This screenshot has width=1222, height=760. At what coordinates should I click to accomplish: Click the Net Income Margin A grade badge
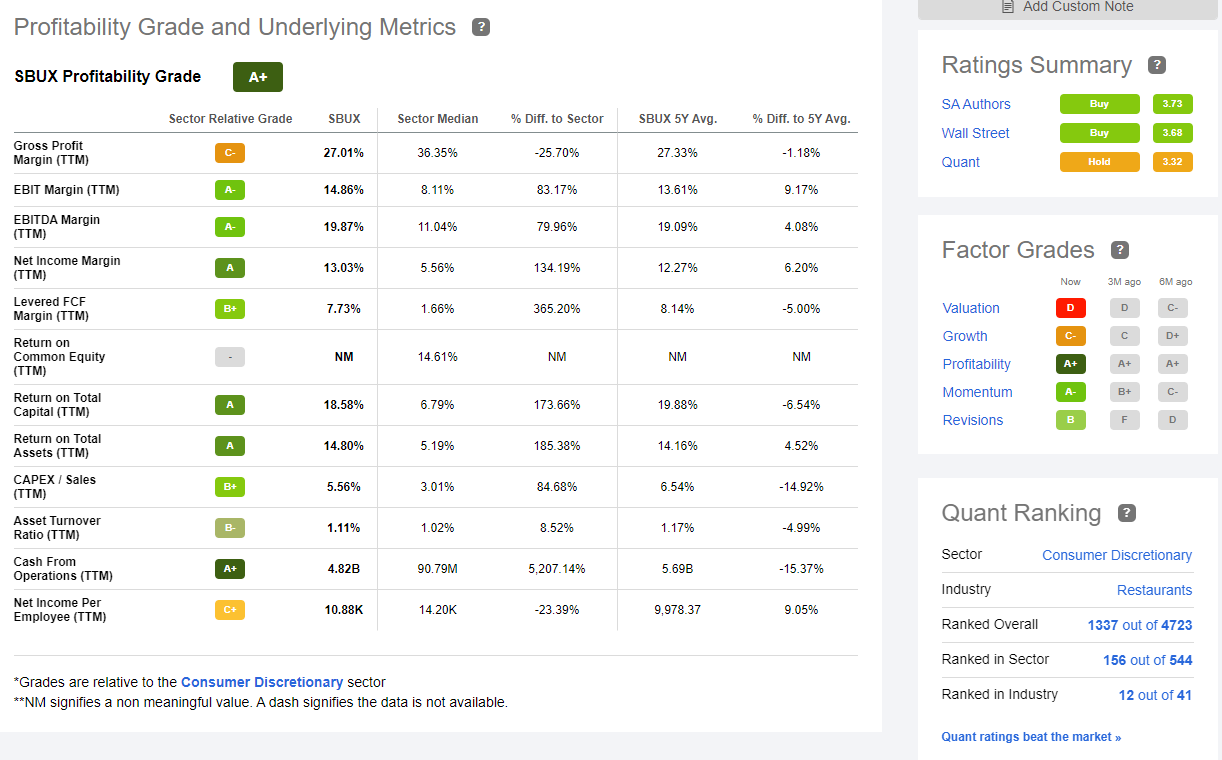tap(230, 268)
